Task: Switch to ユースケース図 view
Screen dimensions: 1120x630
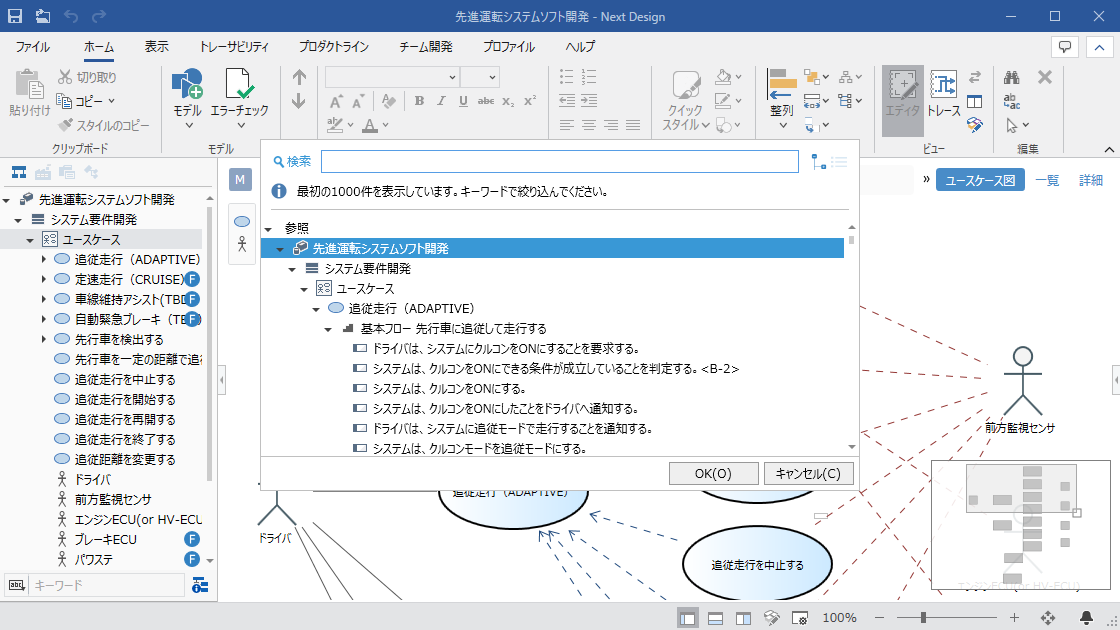Action: (980, 180)
